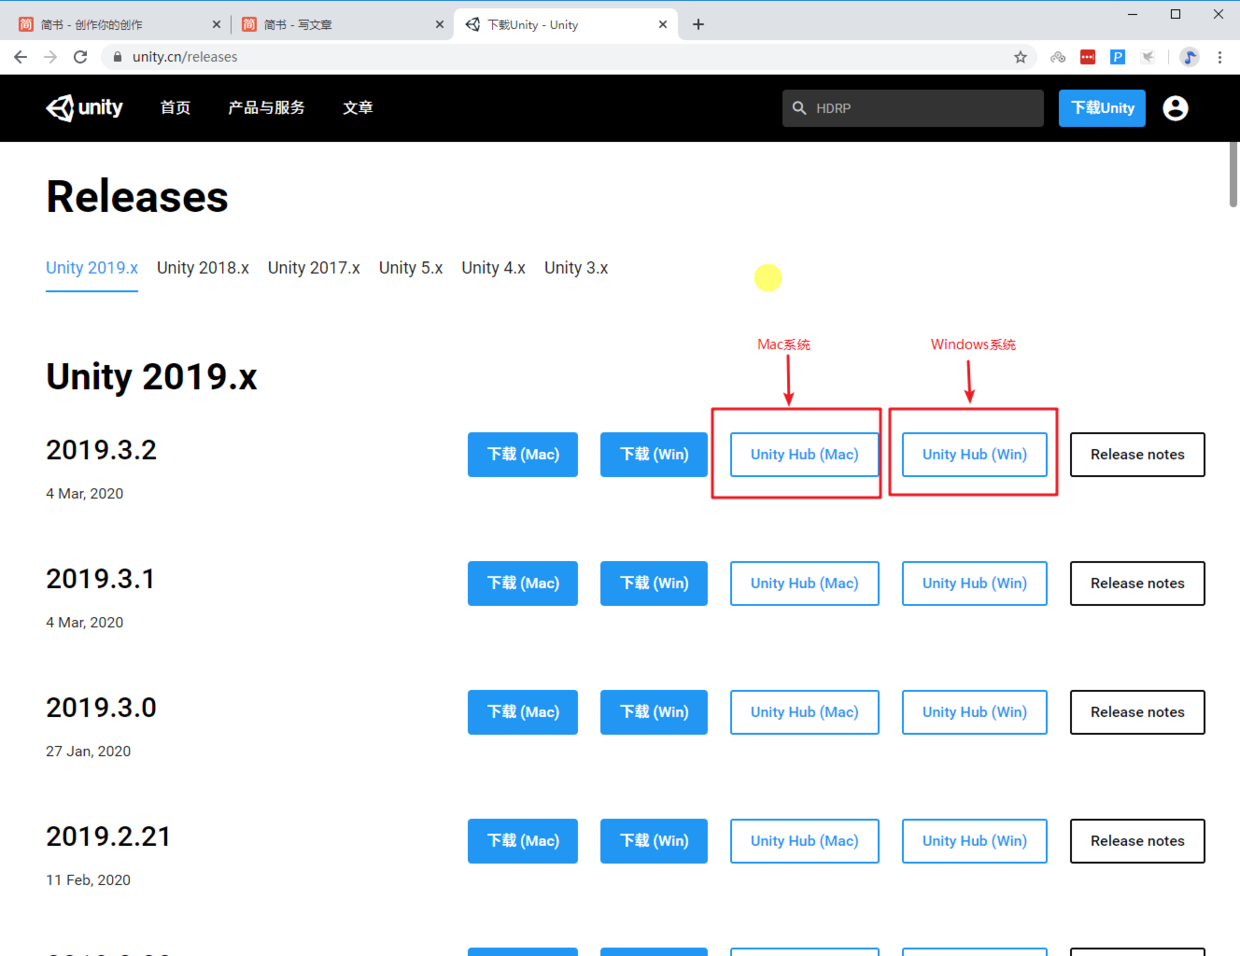Reload the page with the refresh icon
Image resolution: width=1240 pixels, height=956 pixels.
coord(80,57)
